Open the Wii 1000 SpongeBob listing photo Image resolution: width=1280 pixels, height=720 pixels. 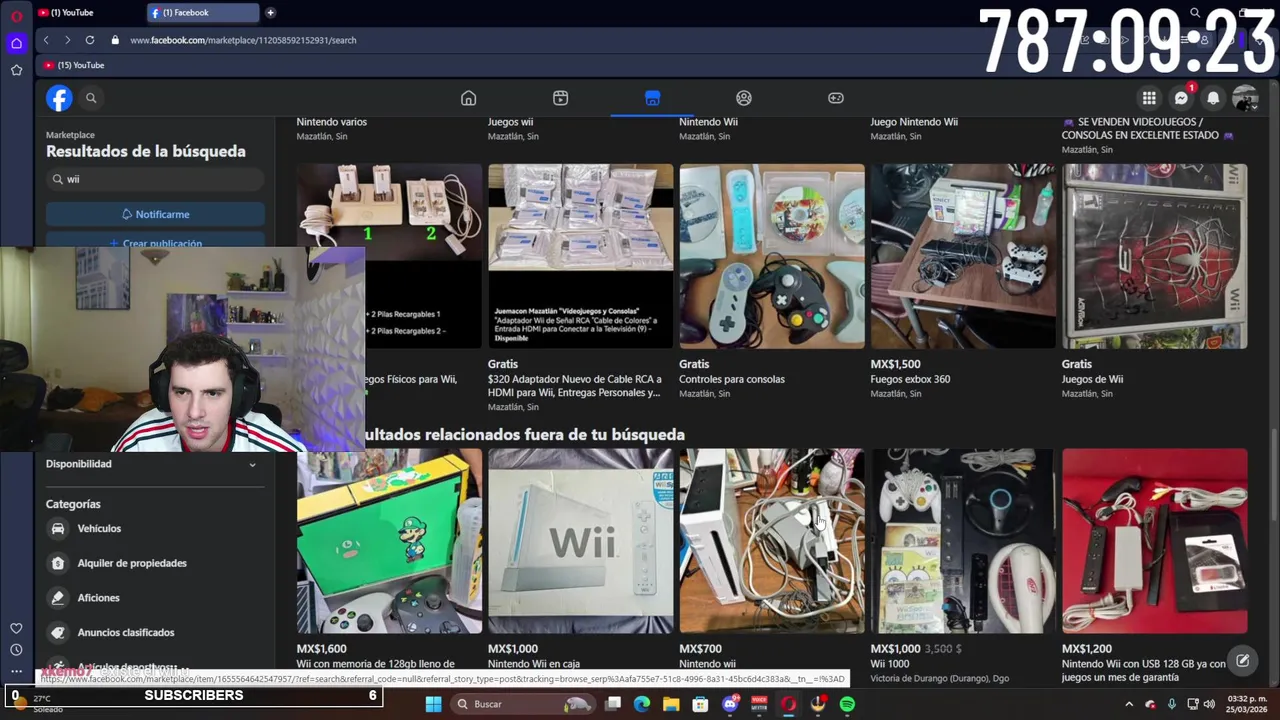point(963,541)
